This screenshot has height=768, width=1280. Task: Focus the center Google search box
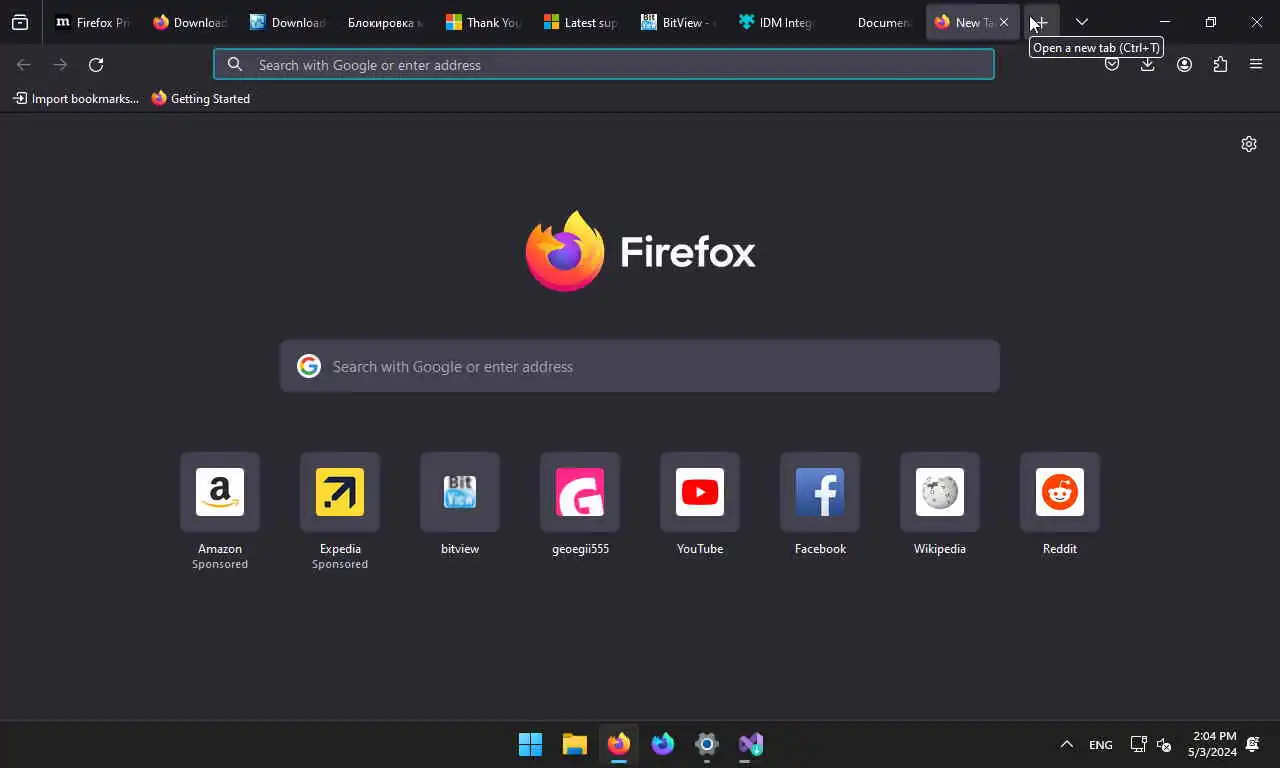tap(640, 366)
